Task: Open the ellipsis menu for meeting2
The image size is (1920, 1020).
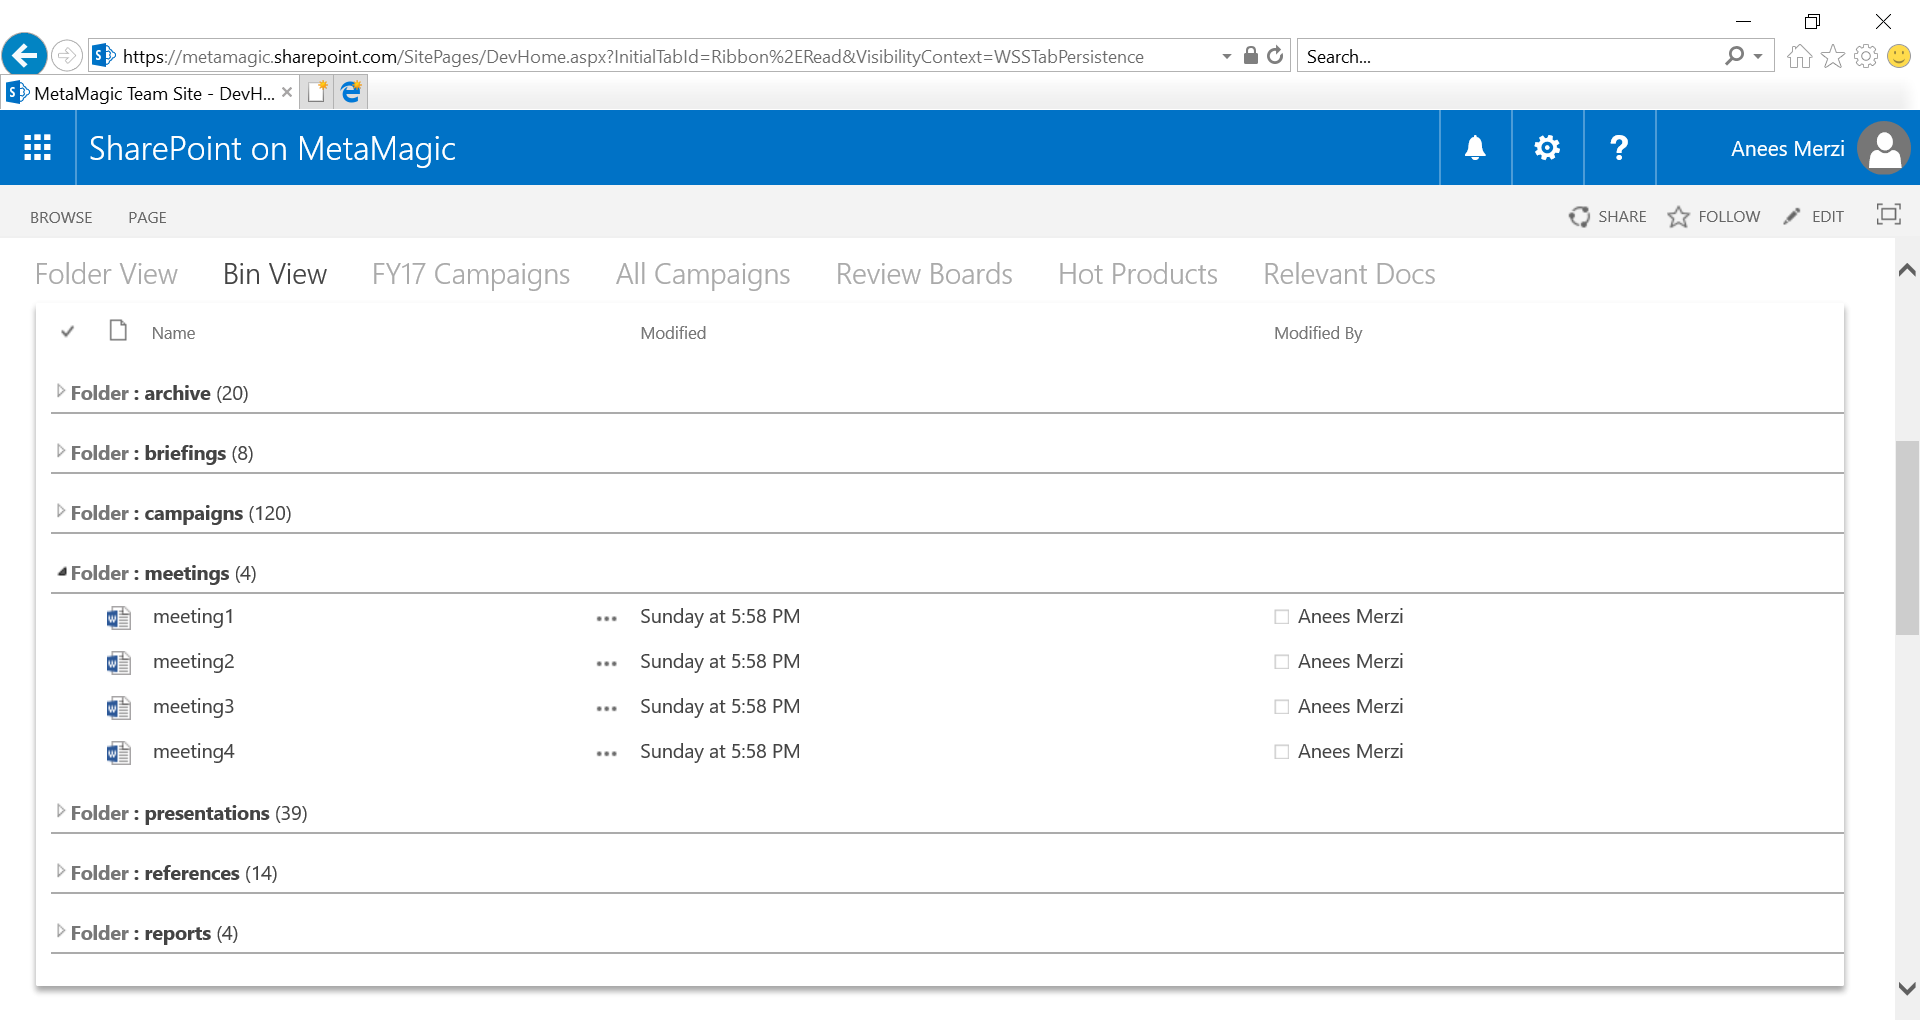Action: [606, 664]
